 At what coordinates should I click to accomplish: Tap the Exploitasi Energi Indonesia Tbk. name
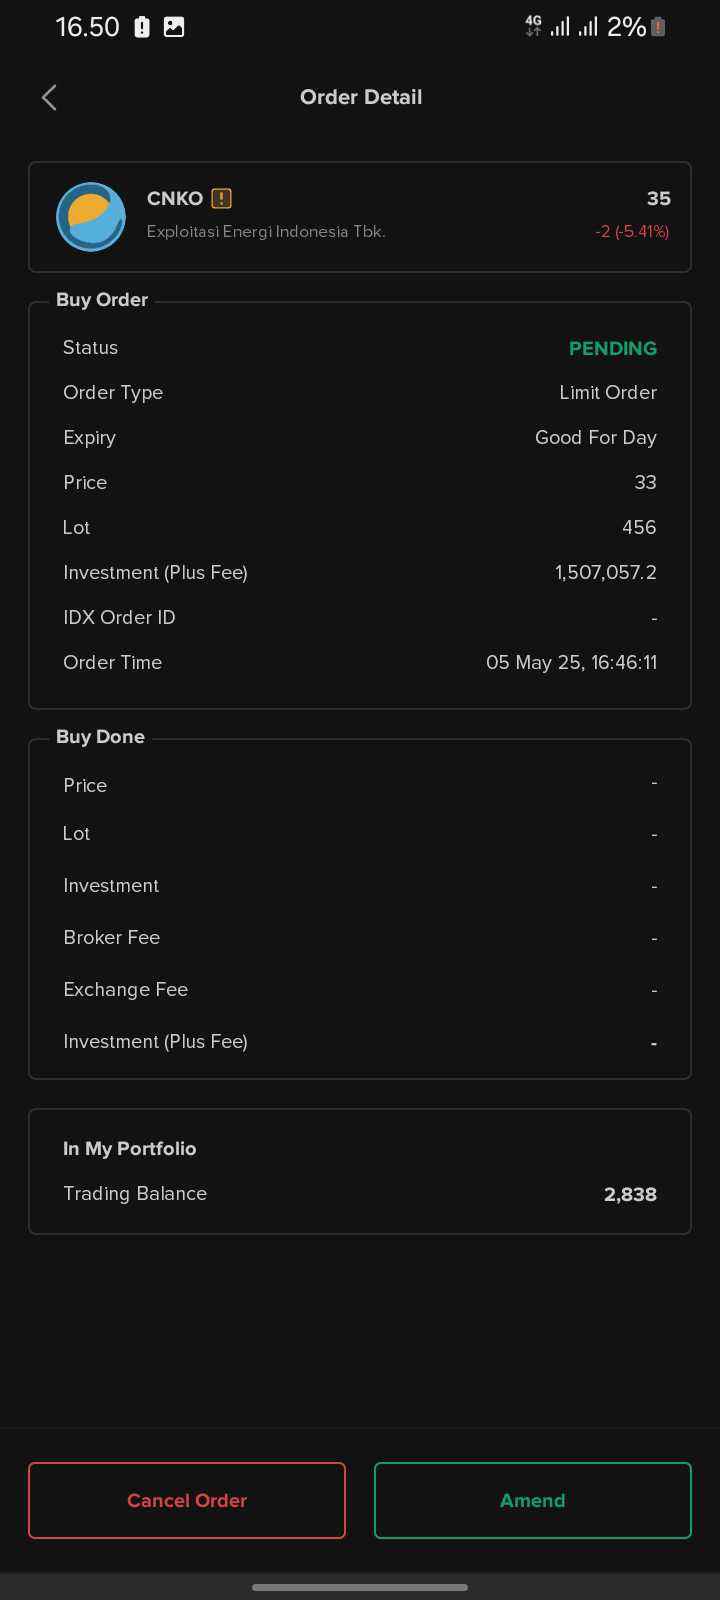(266, 231)
